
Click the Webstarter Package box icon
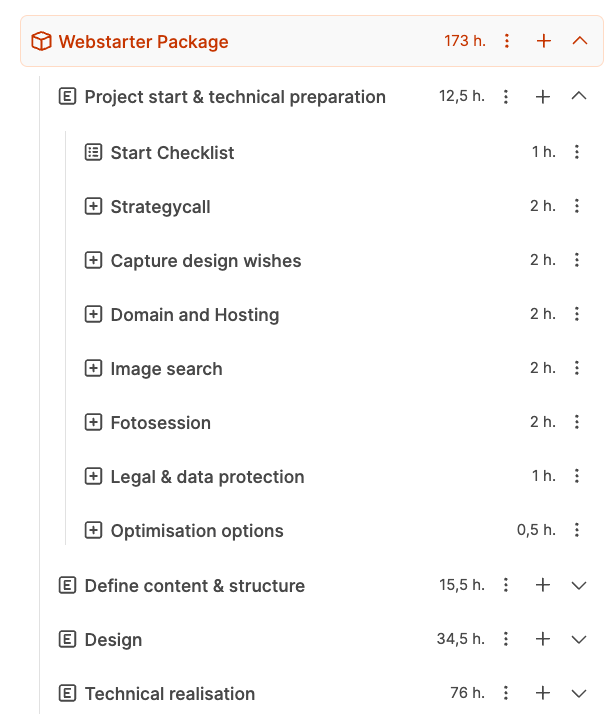(x=41, y=41)
